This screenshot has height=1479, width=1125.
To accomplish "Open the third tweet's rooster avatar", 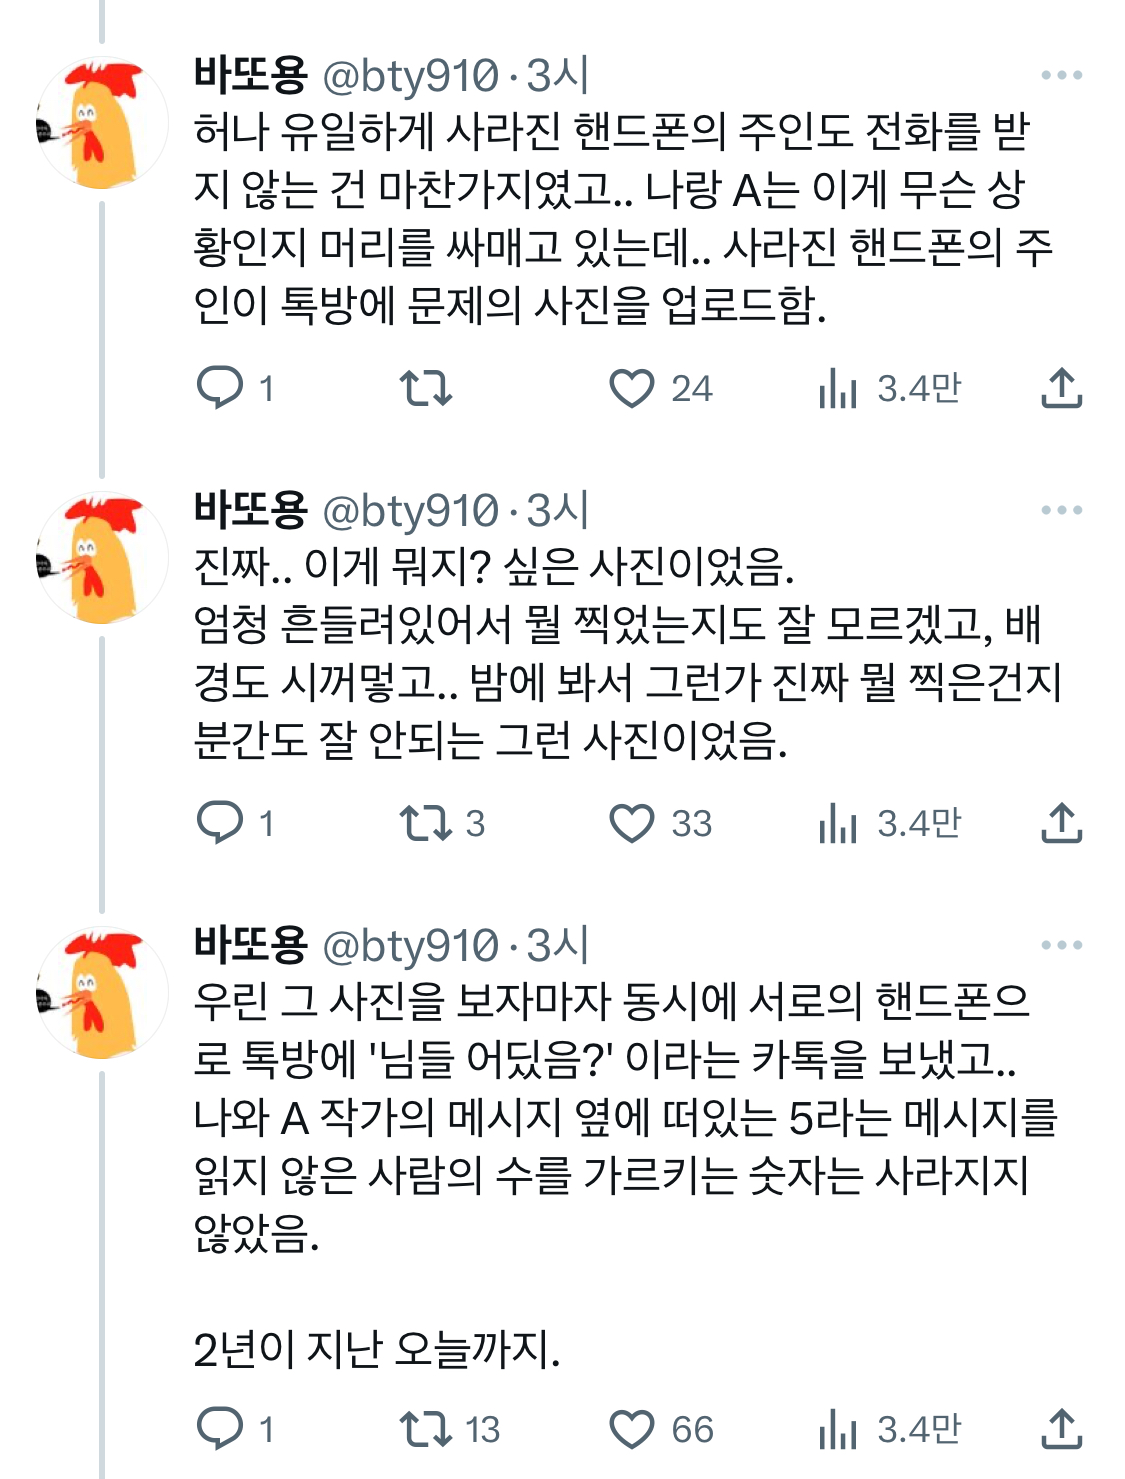I will [102, 994].
